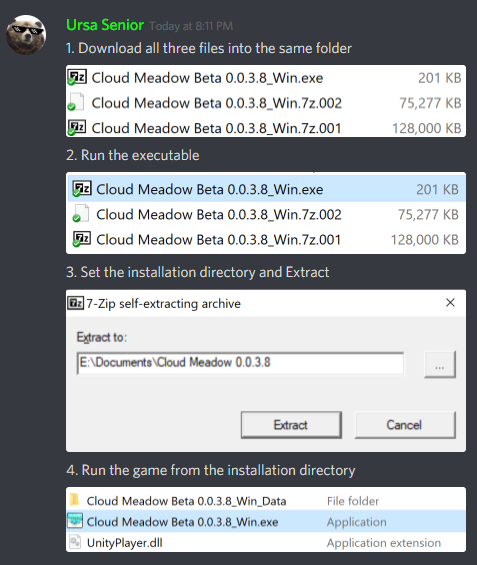Screen dimensions: 477x565
Task: Click the 7z icon of Win.exe in the first file list
Action: [x=77, y=77]
